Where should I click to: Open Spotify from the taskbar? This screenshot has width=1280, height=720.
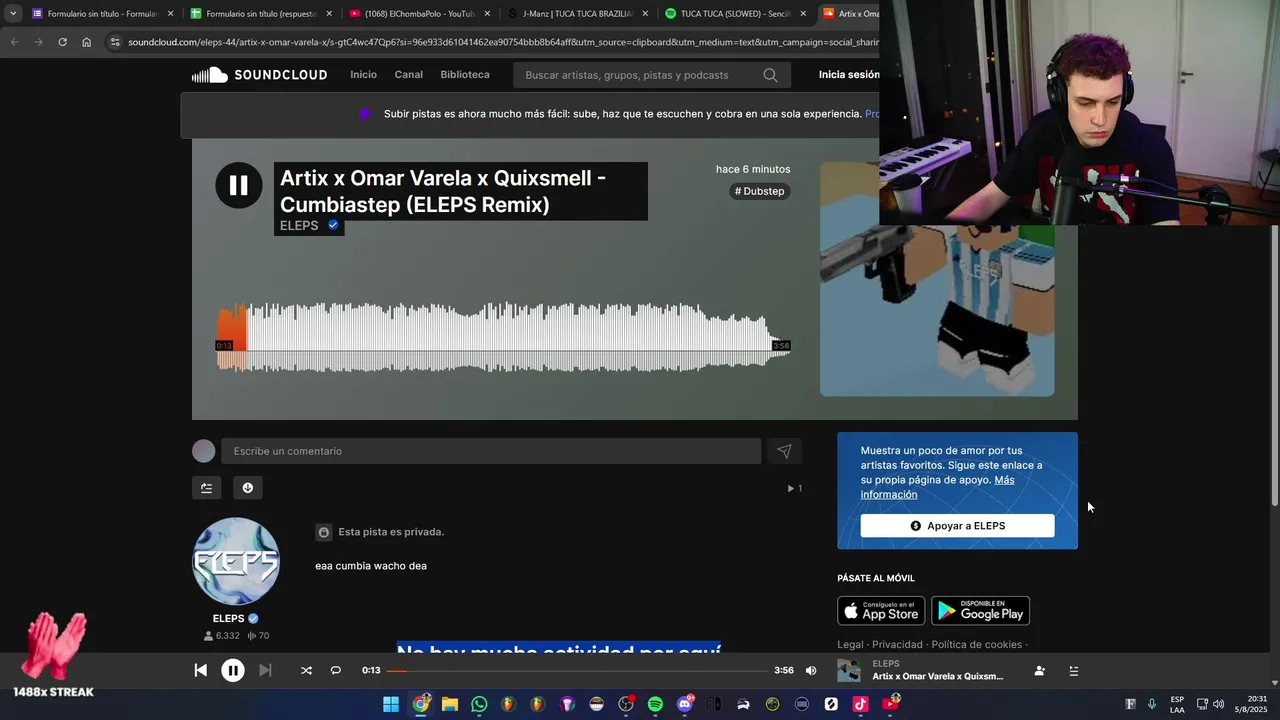655,704
